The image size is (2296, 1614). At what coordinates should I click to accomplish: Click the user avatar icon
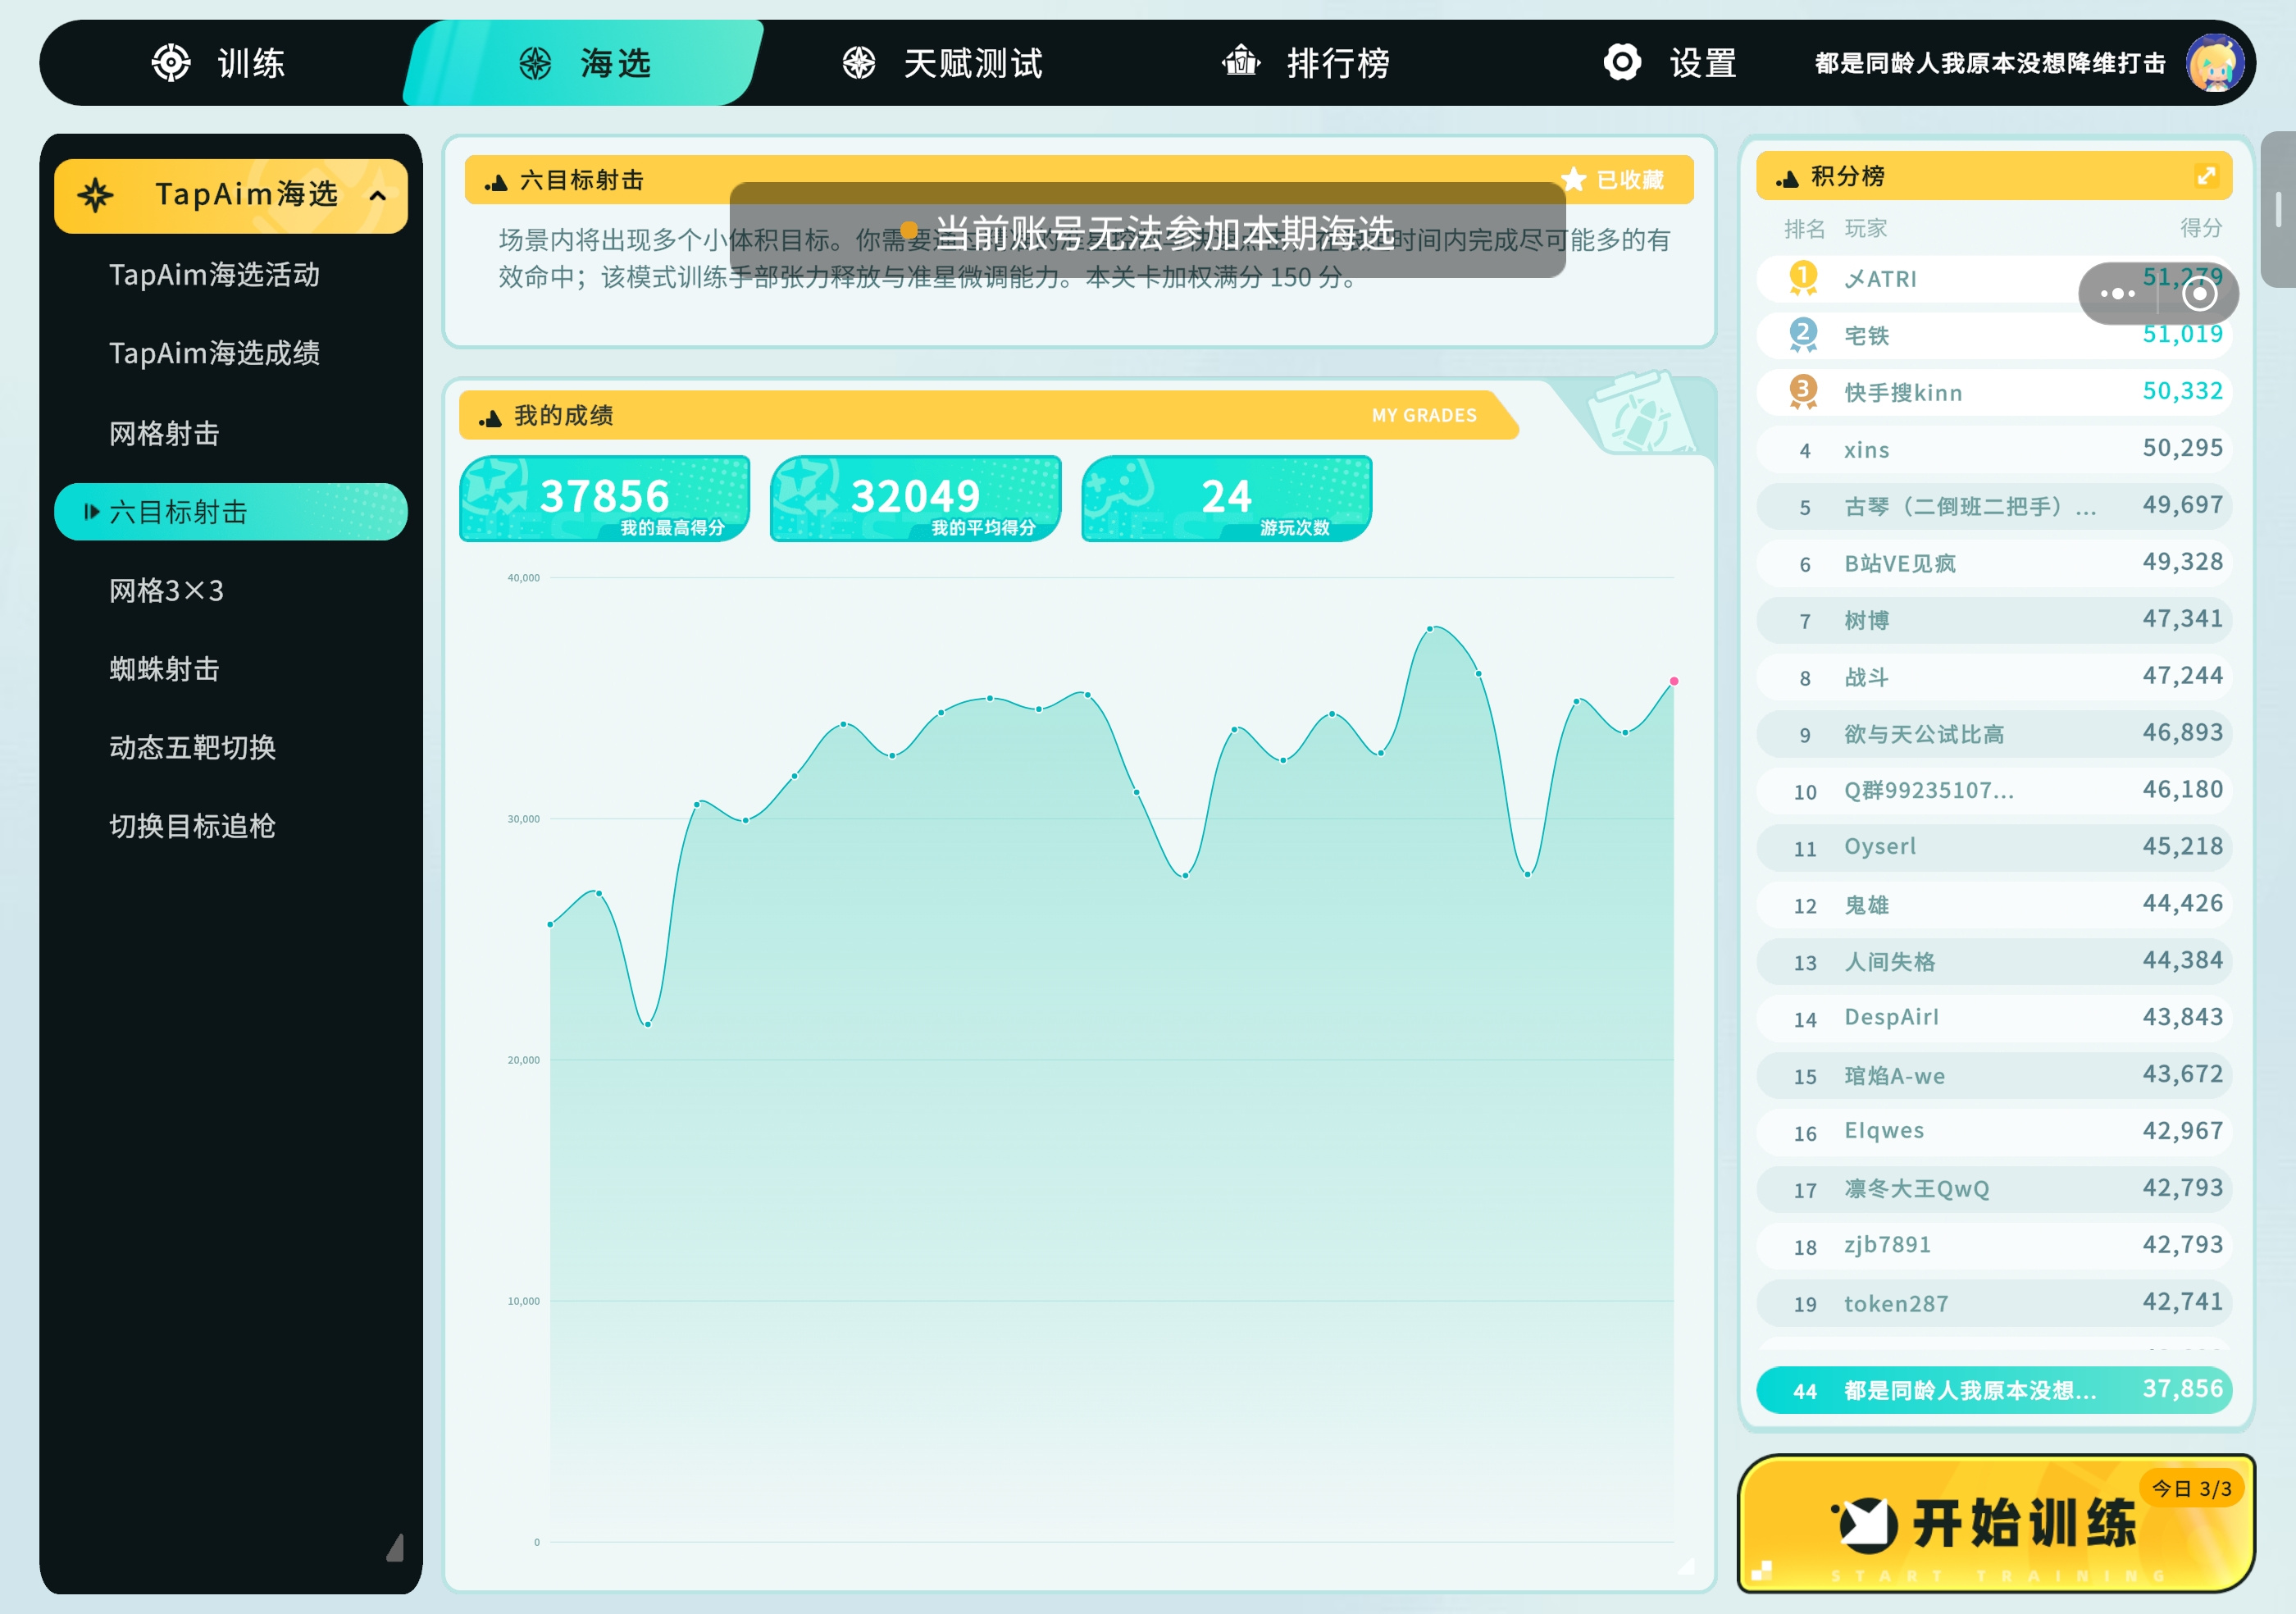point(2214,63)
